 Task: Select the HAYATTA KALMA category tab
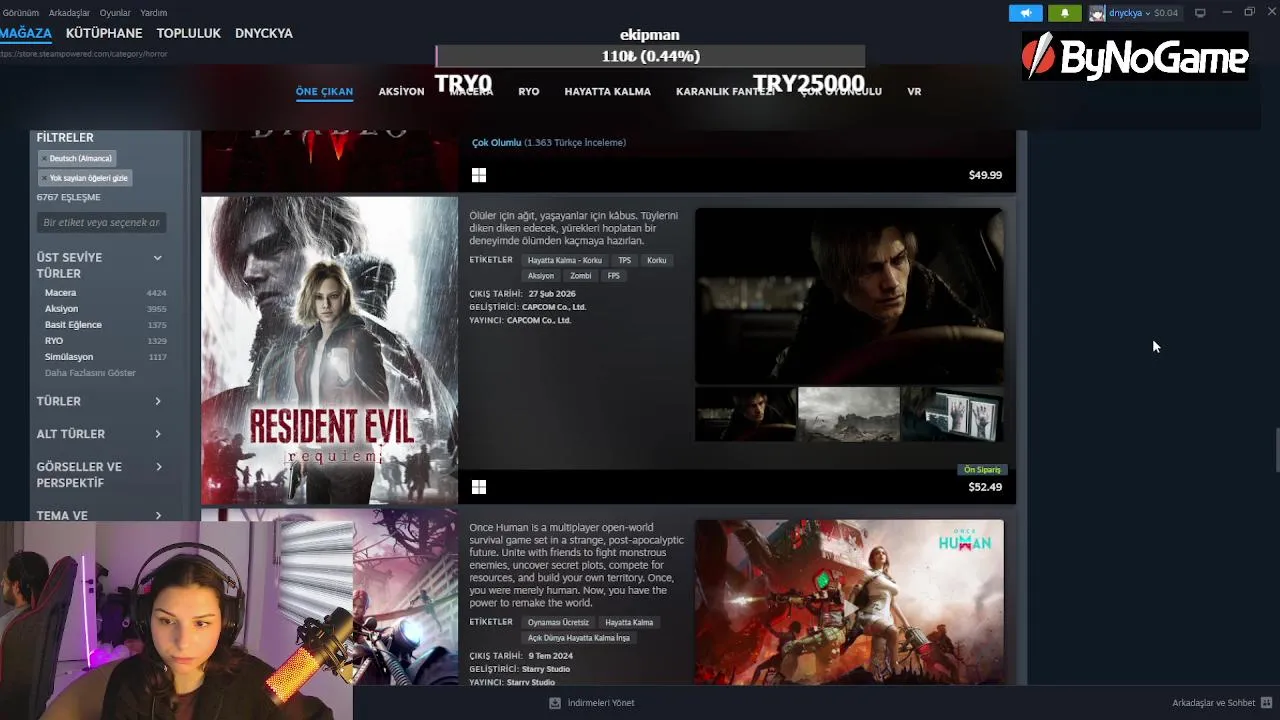tap(607, 91)
